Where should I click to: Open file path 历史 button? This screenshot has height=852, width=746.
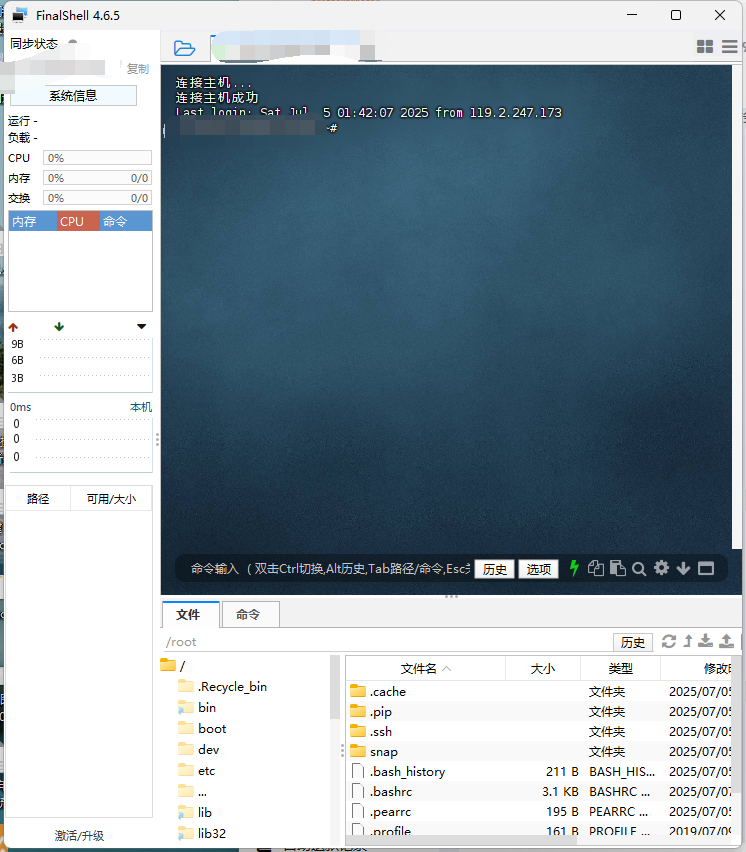pyautogui.click(x=632, y=642)
